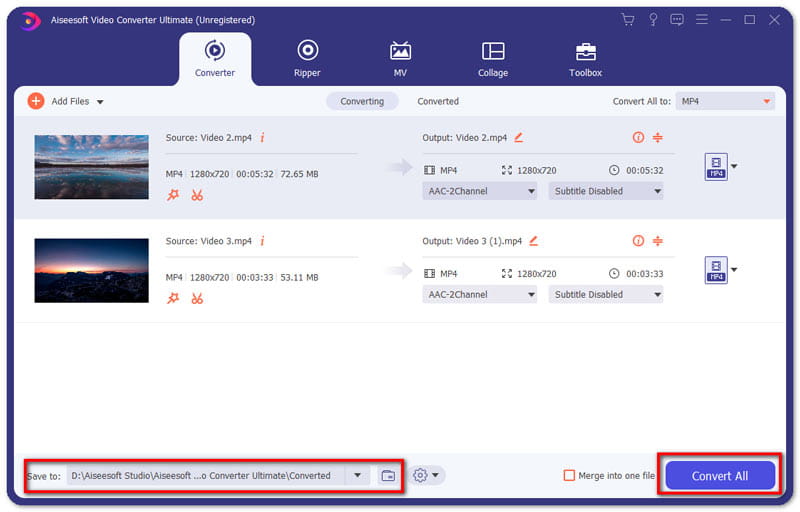Image resolution: width=800 pixels, height=512 pixels.
Task: Show the Converted list tab
Action: tap(438, 101)
